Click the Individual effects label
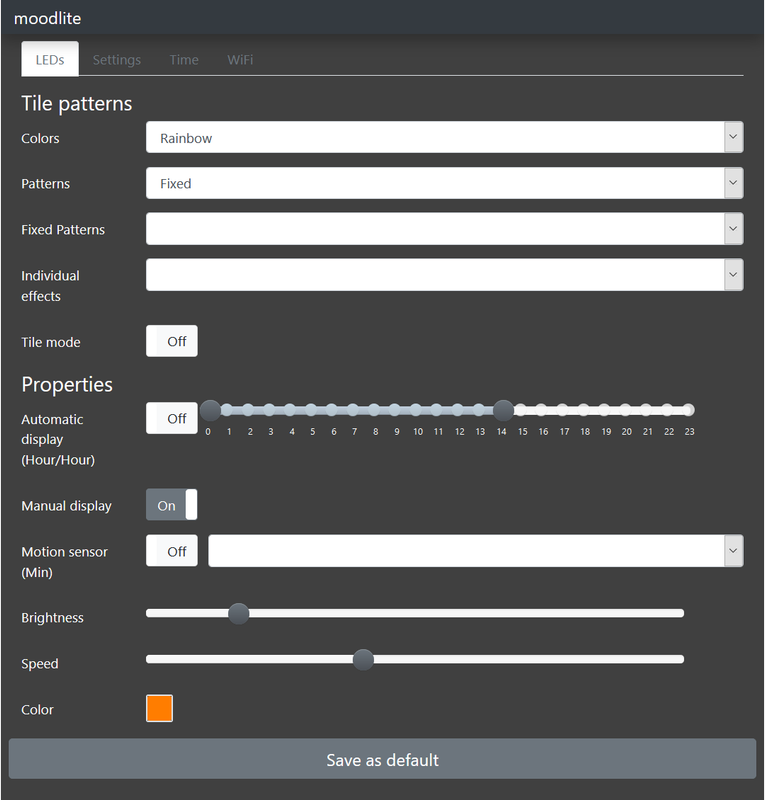The image size is (765, 800). pyautogui.click(x=51, y=286)
